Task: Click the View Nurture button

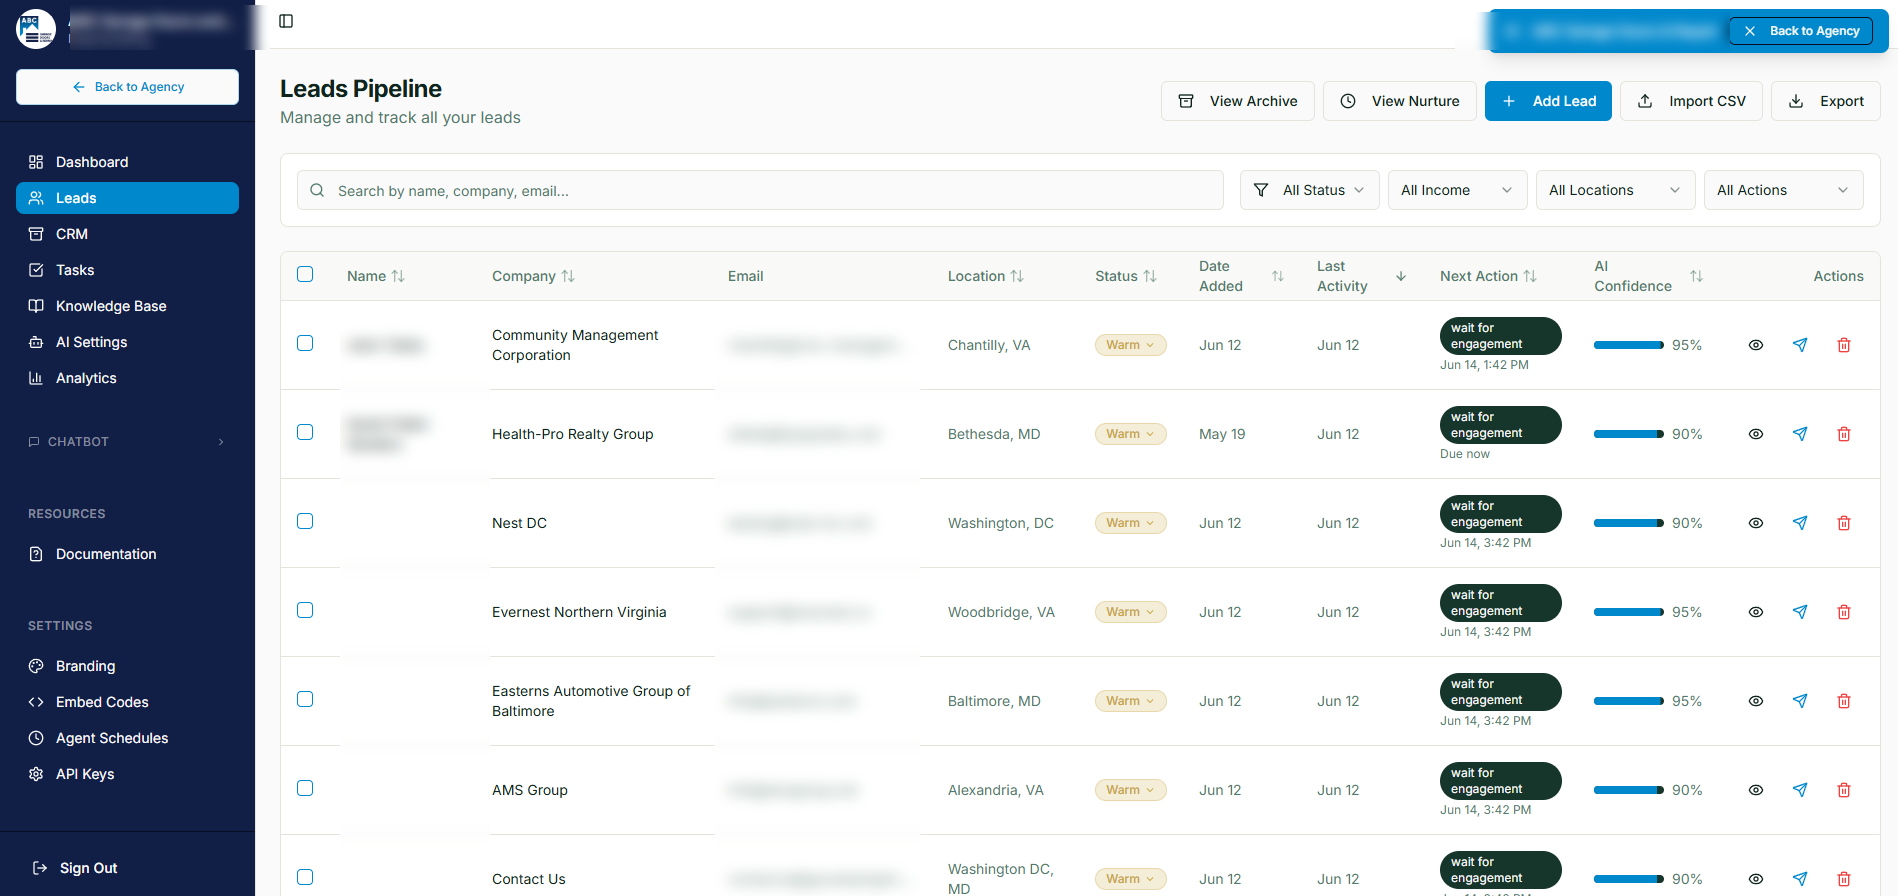Action: tap(1400, 101)
